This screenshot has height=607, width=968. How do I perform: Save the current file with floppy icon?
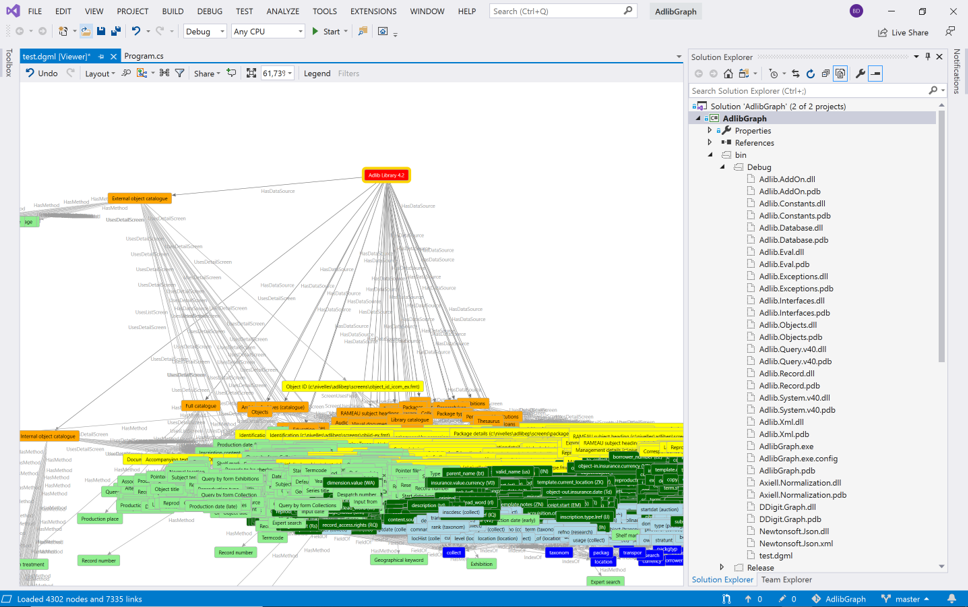point(101,31)
